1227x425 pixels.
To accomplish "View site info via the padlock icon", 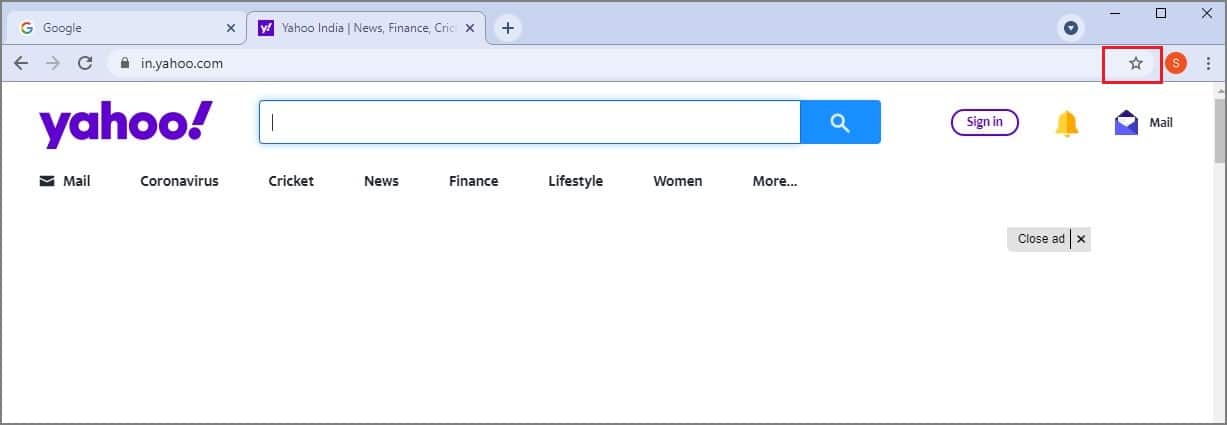I will (x=125, y=63).
